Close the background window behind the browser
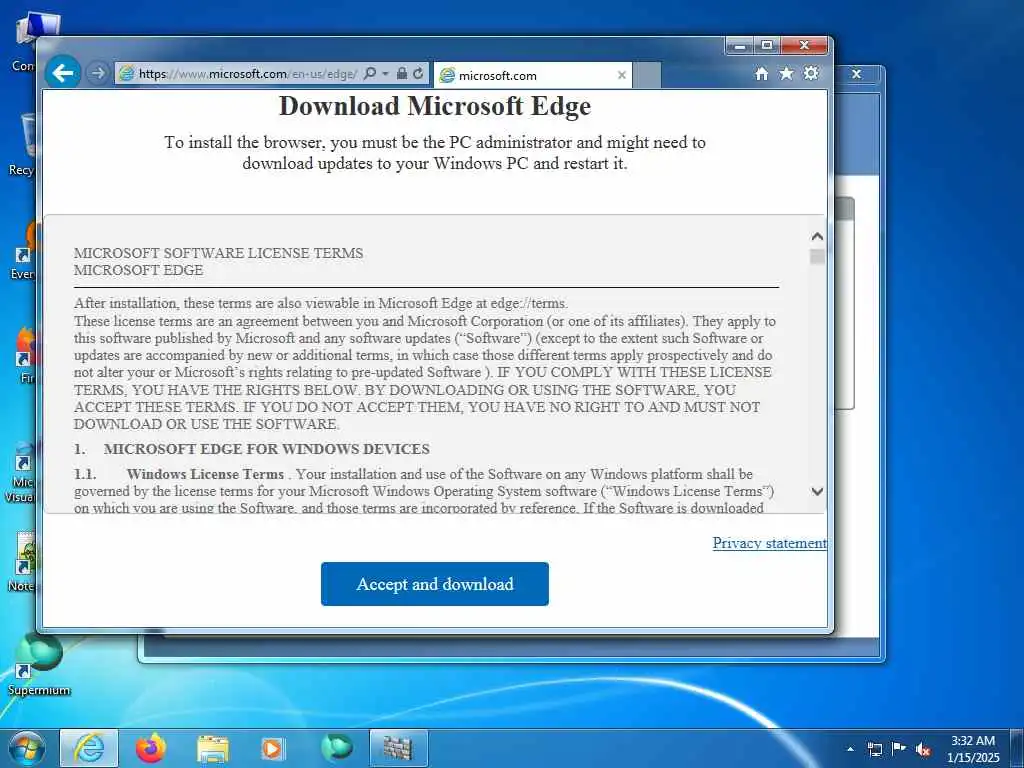1024x768 pixels. (856, 74)
